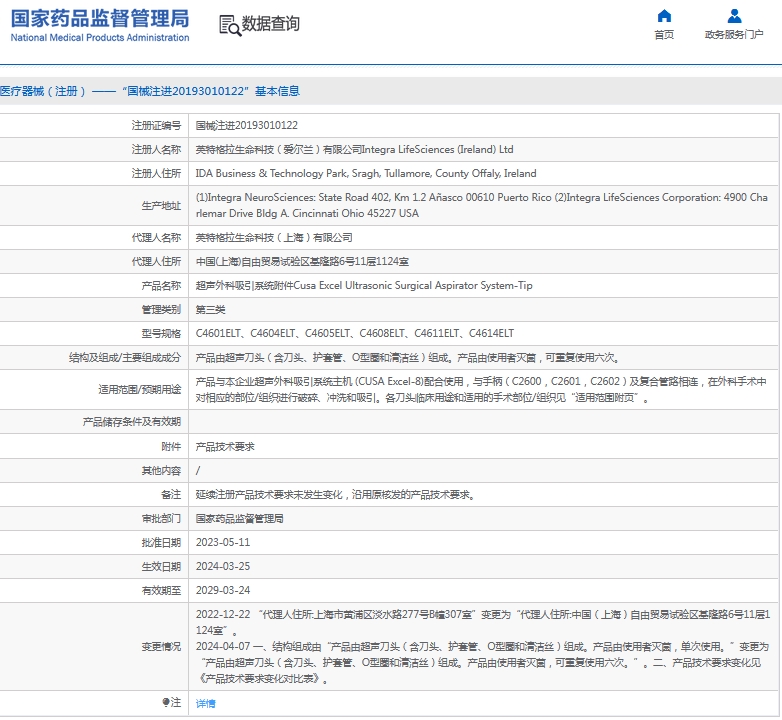Click the C4601ELT model list value
This screenshot has height=720, width=782.
pyautogui.click(x=355, y=334)
